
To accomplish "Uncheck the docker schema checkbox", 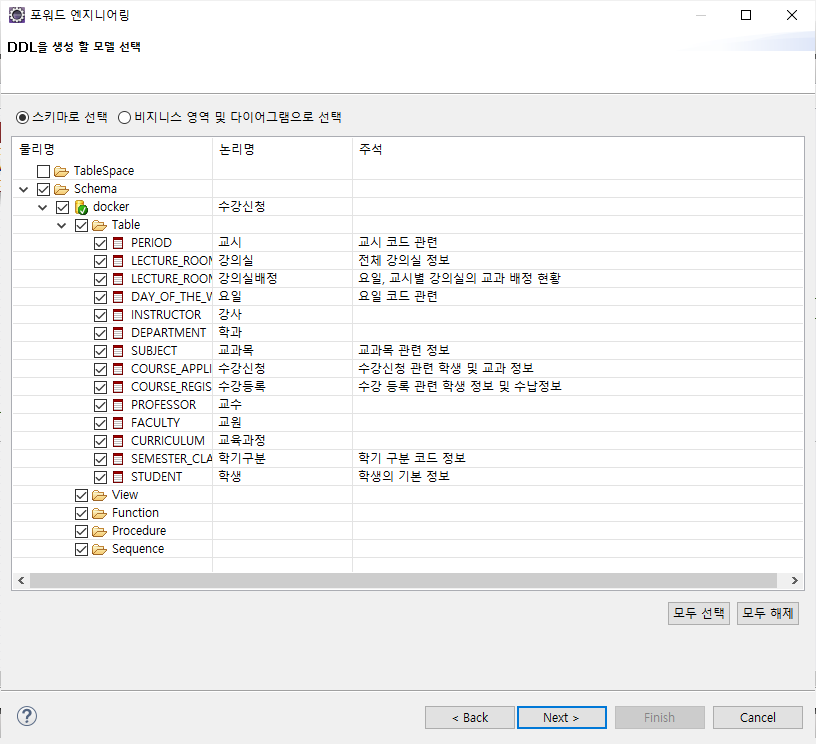I will pyautogui.click(x=62, y=208).
